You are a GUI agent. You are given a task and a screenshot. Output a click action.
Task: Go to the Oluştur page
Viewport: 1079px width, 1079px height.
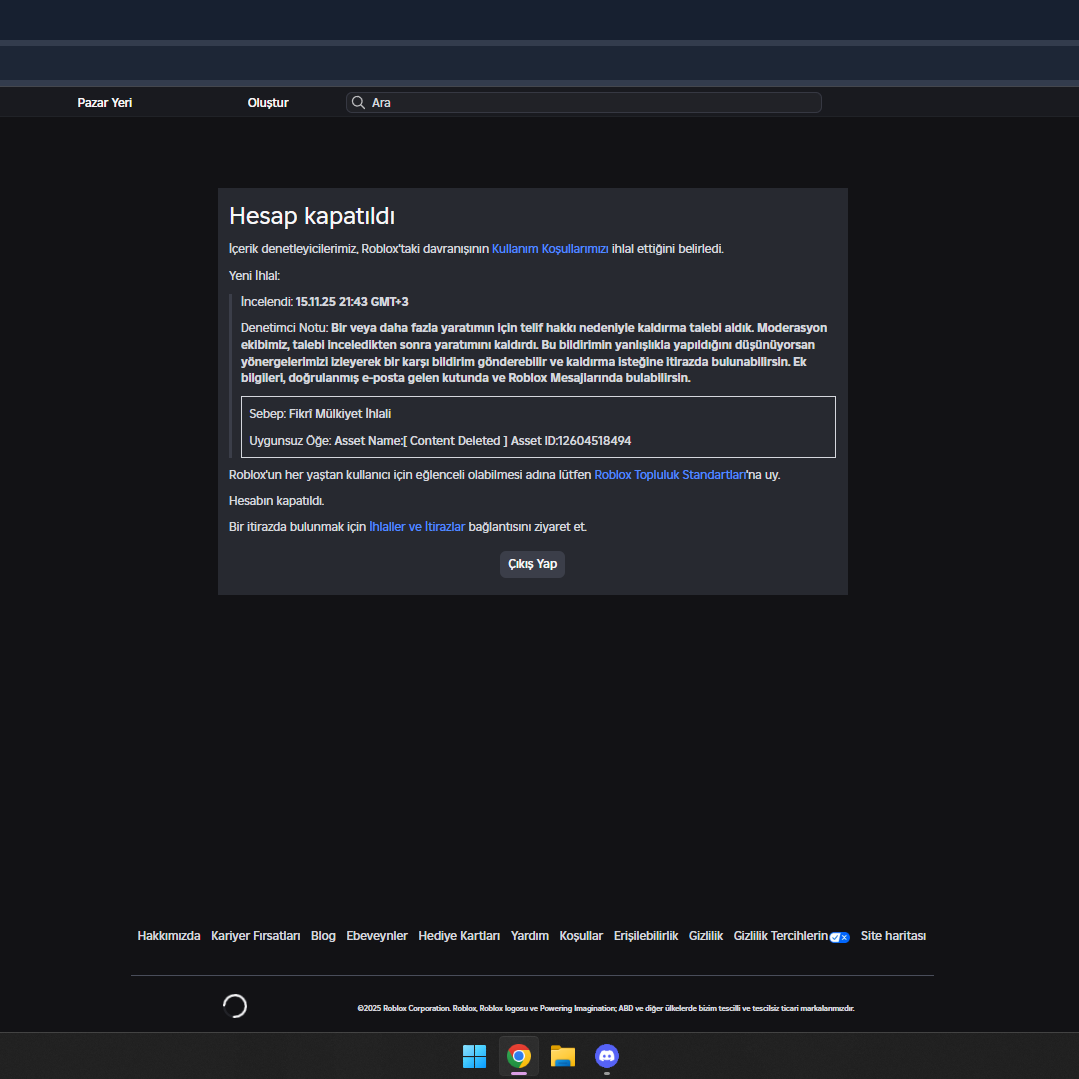(x=268, y=103)
